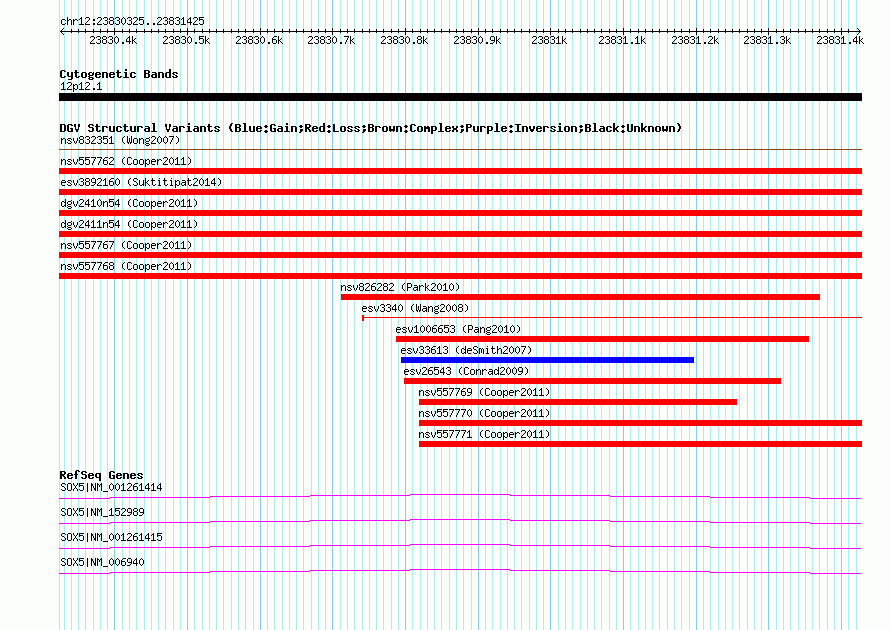Click the blue gain bar for esv33613

tap(547, 360)
